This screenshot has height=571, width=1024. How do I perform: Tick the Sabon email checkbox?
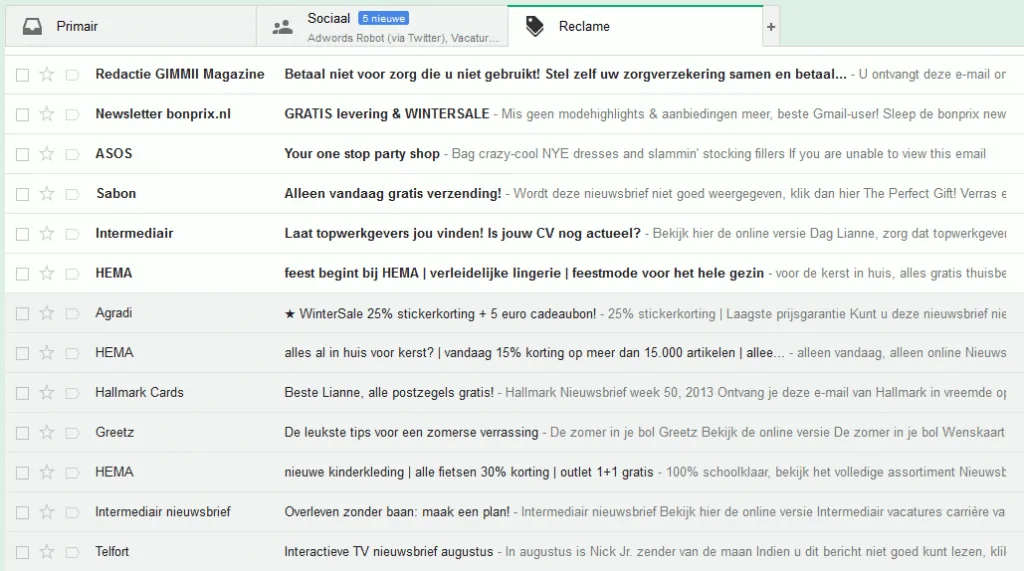click(22, 194)
